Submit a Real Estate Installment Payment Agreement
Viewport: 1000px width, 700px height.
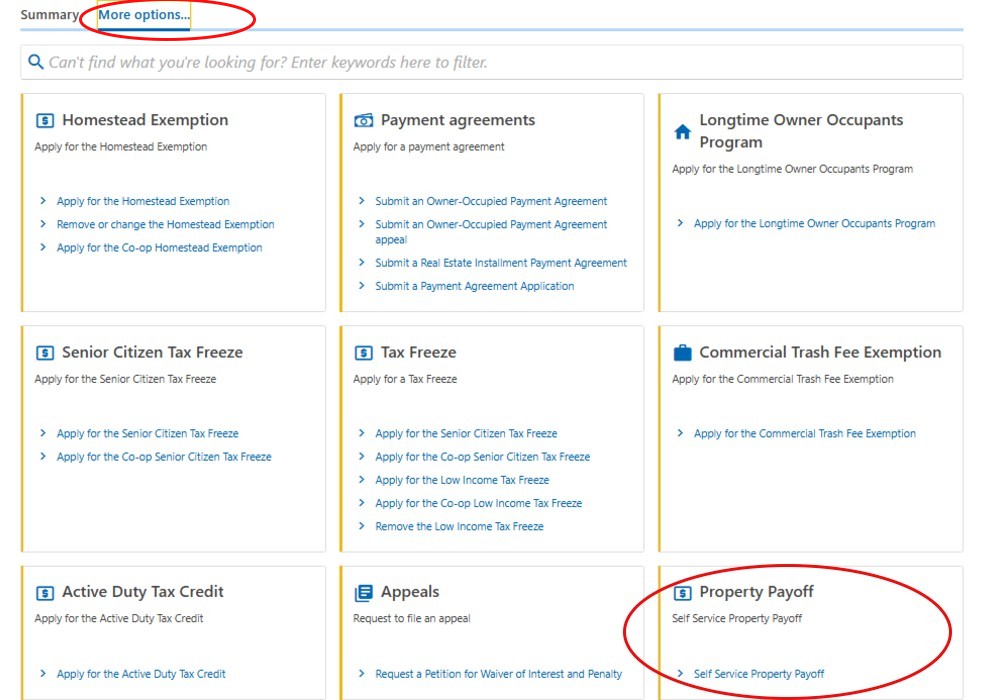[501, 263]
